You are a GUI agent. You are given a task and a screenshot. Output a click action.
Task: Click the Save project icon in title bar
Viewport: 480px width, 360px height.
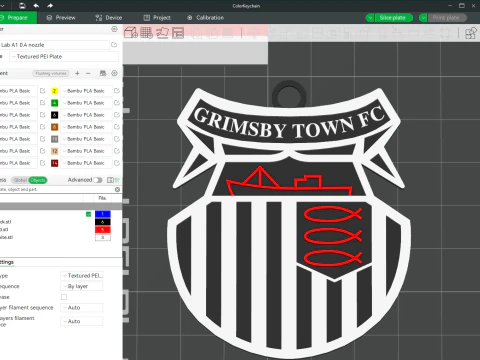point(22,6)
